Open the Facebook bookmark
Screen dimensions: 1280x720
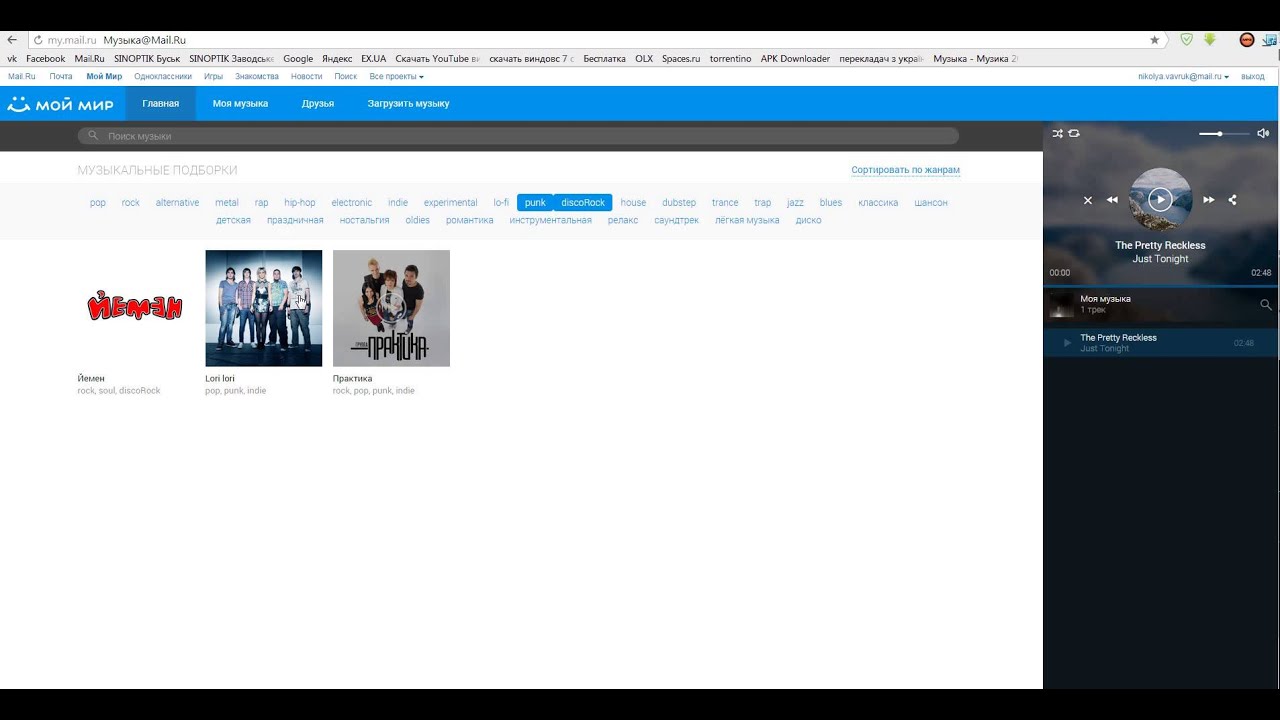tap(46, 59)
